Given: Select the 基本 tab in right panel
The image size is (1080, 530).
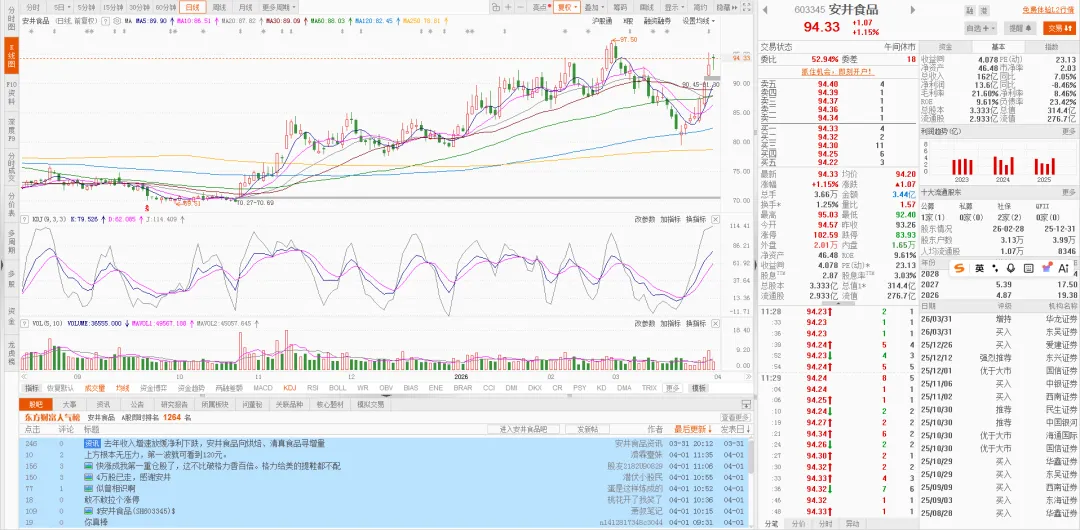Looking at the screenshot, I should point(998,46).
